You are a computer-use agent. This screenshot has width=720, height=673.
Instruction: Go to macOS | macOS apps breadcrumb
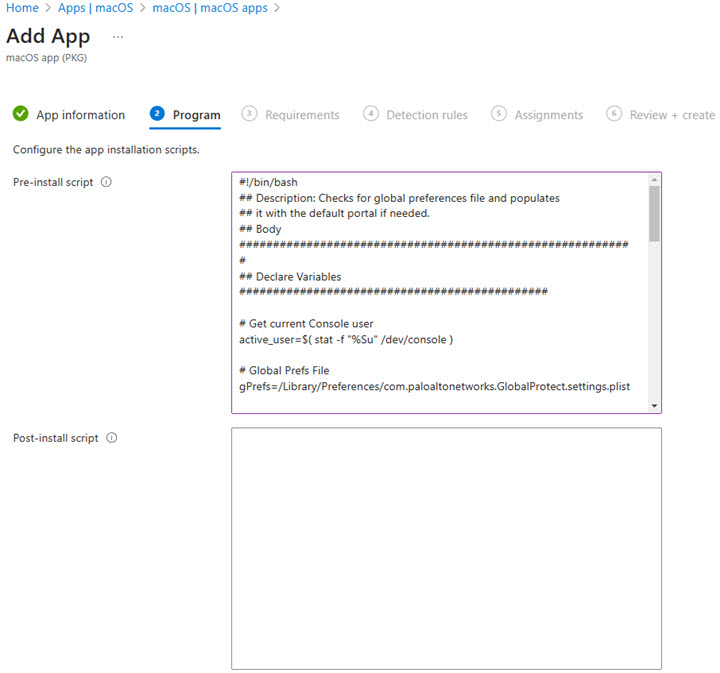209,8
